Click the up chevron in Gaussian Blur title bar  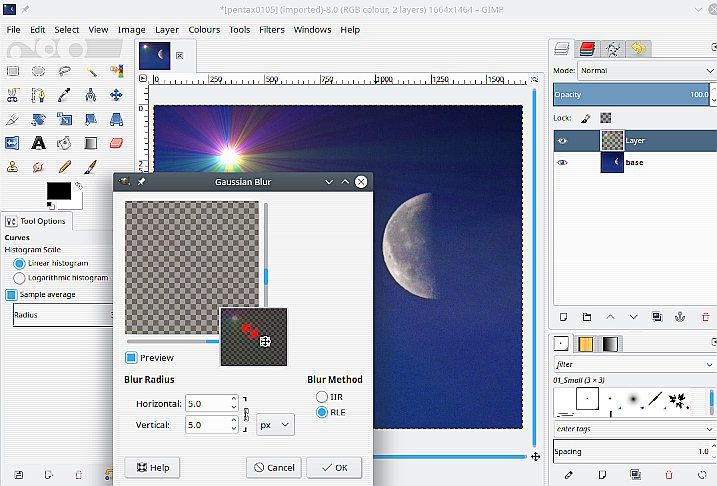click(345, 182)
